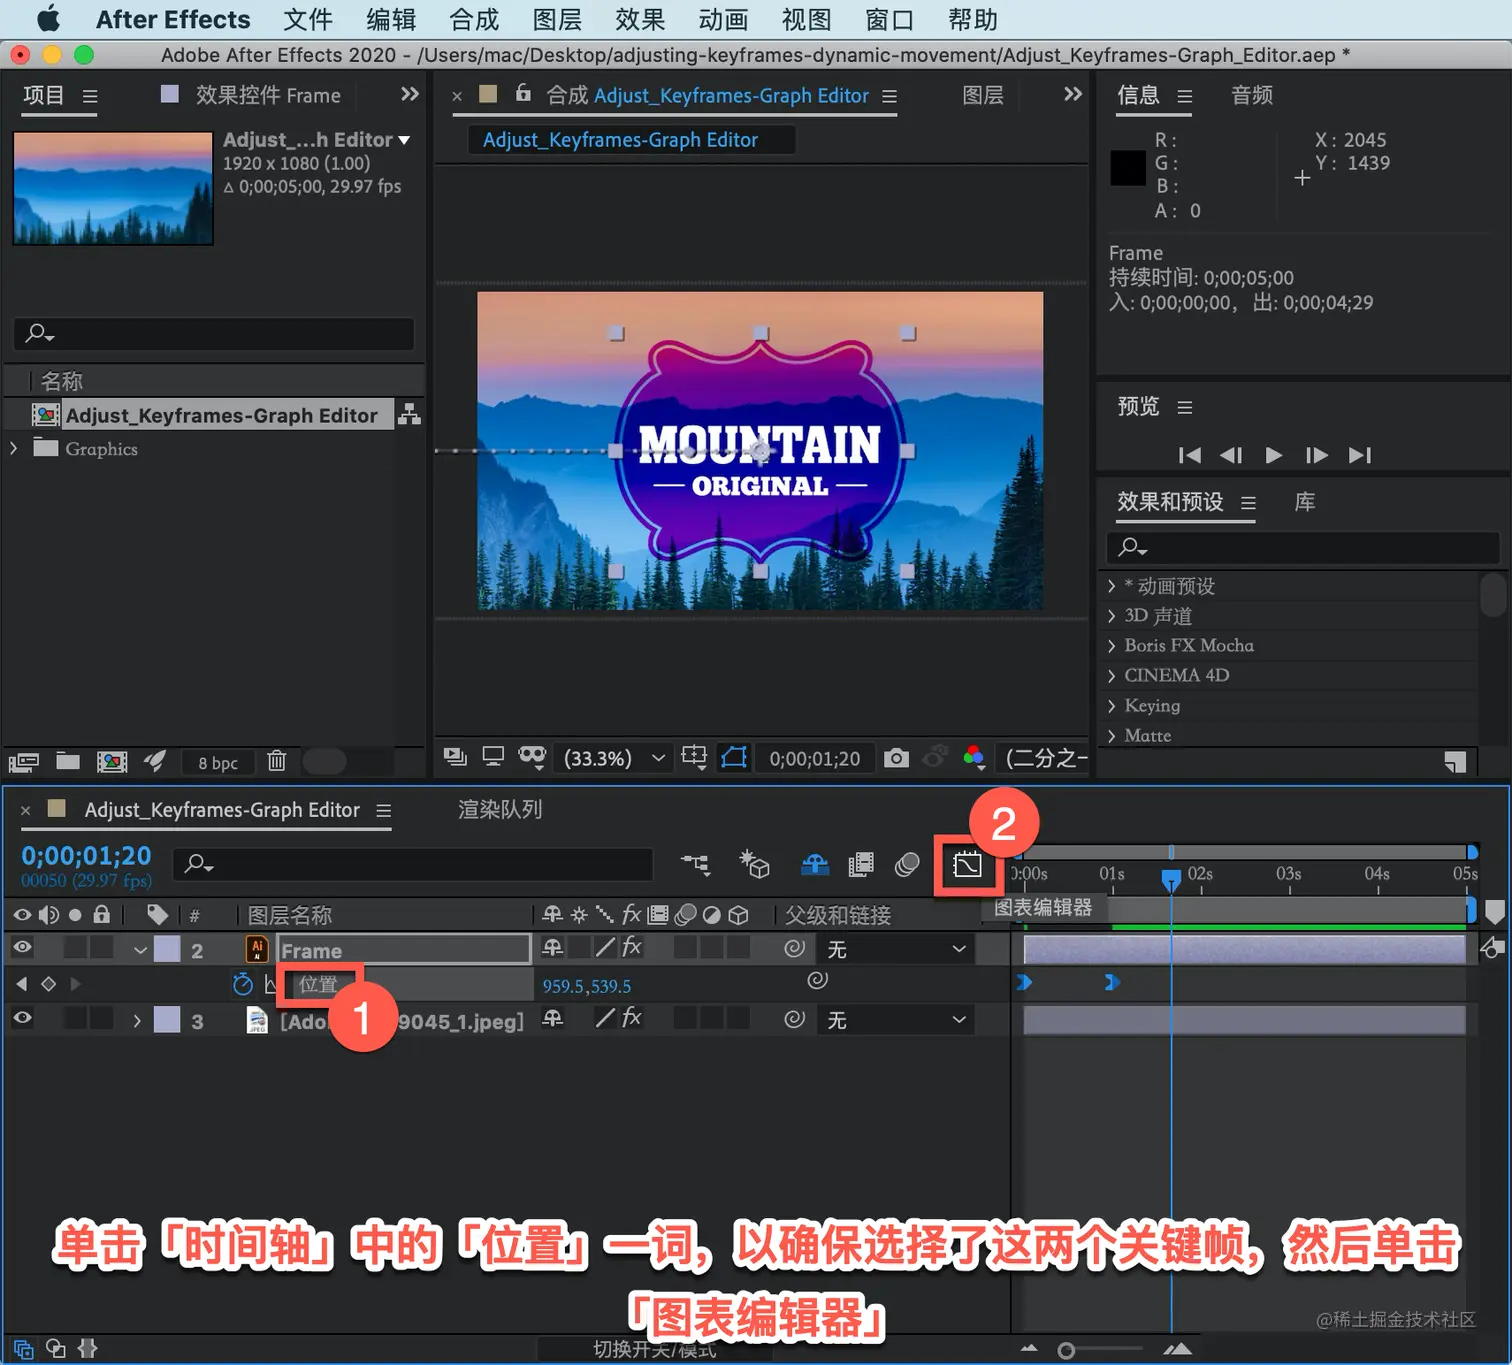The width and height of the screenshot is (1512, 1365).
Task: Play the preview with the play button
Action: click(1273, 455)
